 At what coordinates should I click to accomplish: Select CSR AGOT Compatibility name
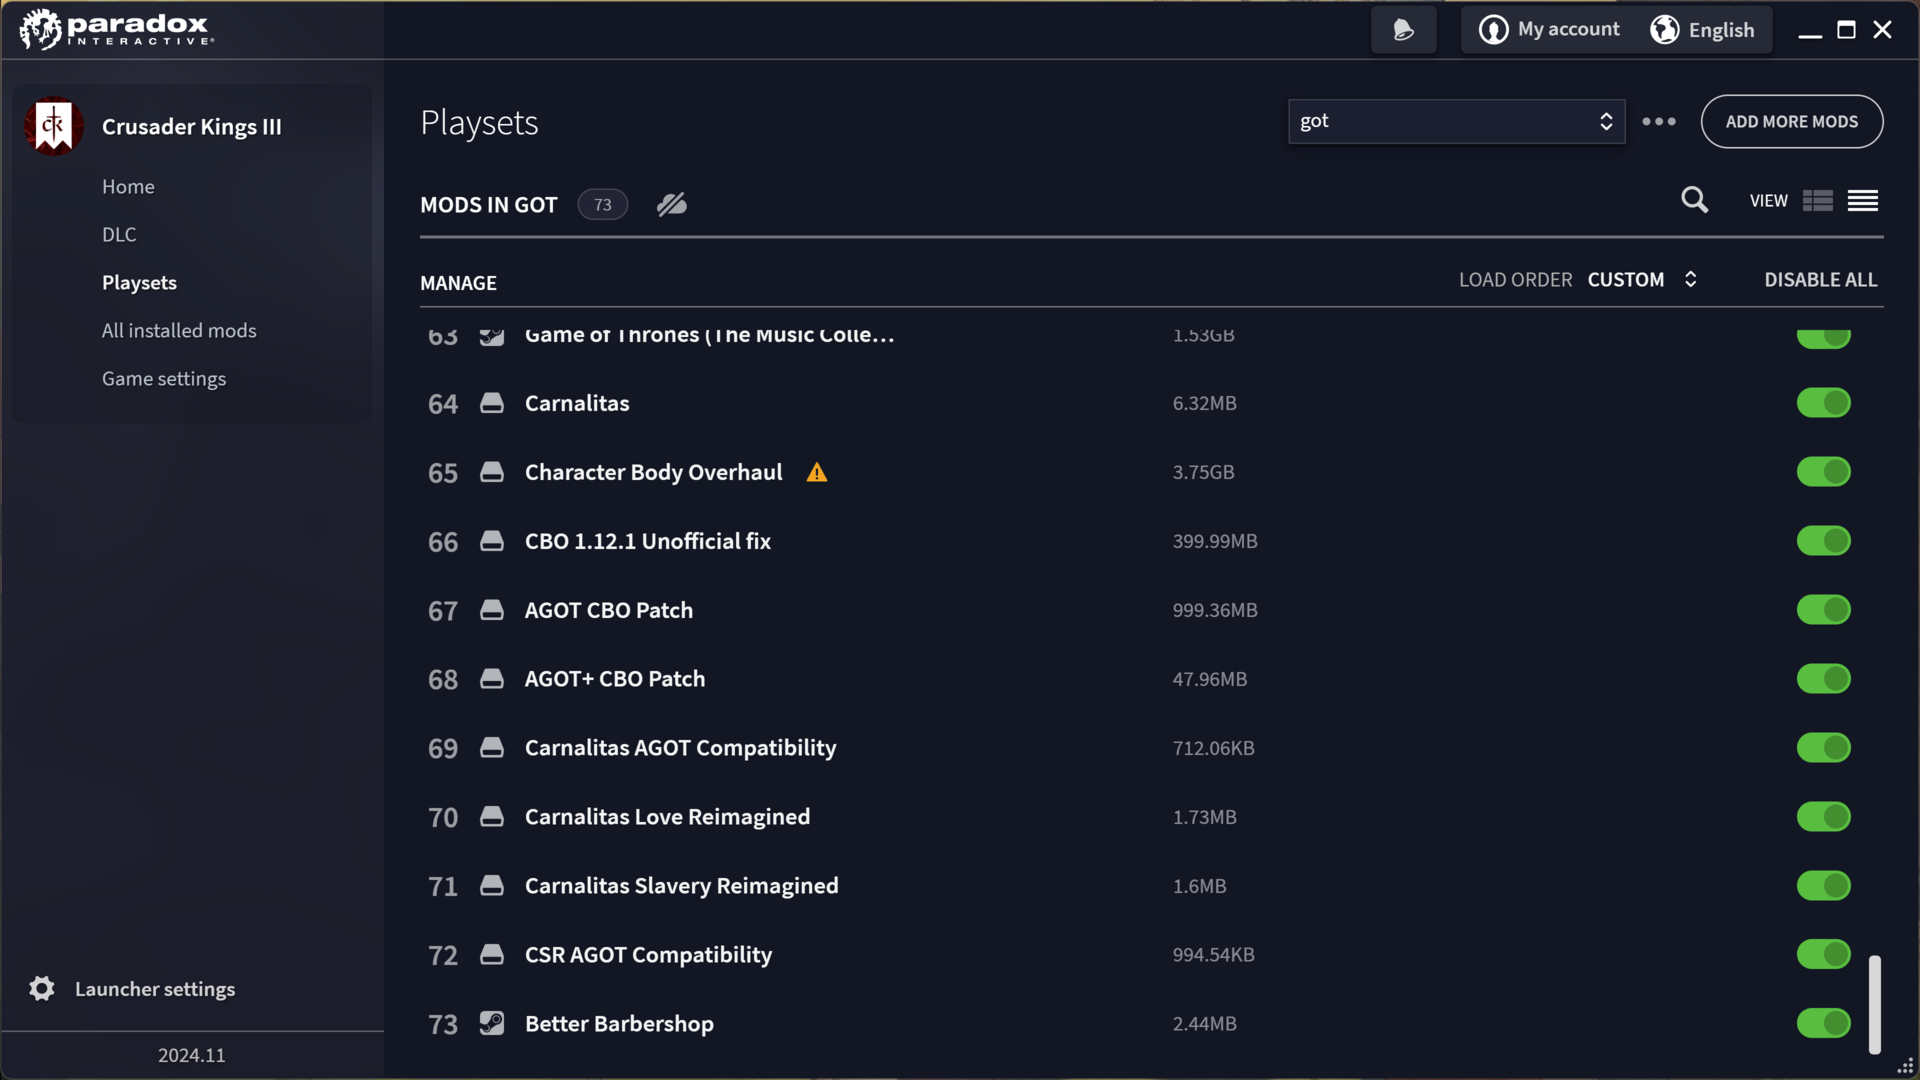(648, 955)
